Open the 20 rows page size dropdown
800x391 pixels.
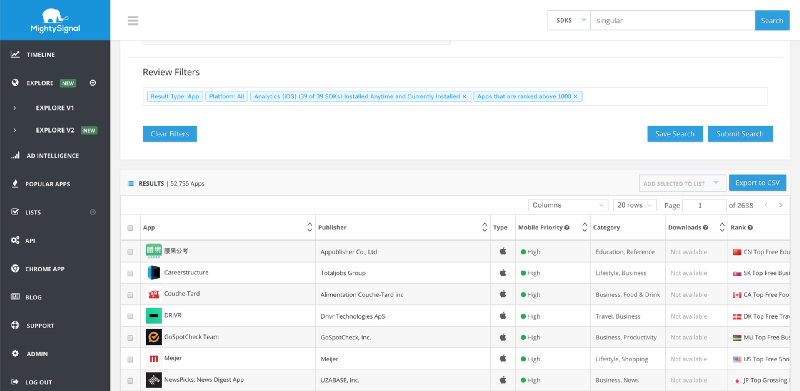coord(635,205)
